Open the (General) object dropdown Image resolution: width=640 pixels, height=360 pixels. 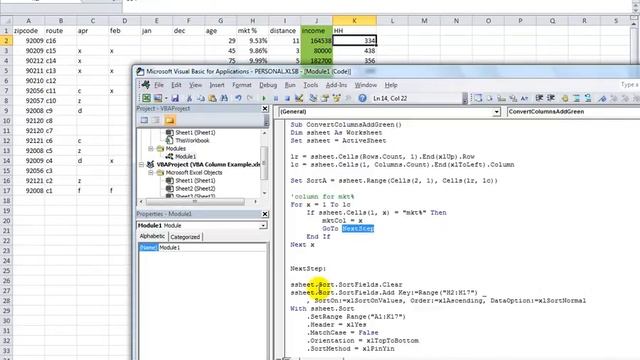click(496, 111)
